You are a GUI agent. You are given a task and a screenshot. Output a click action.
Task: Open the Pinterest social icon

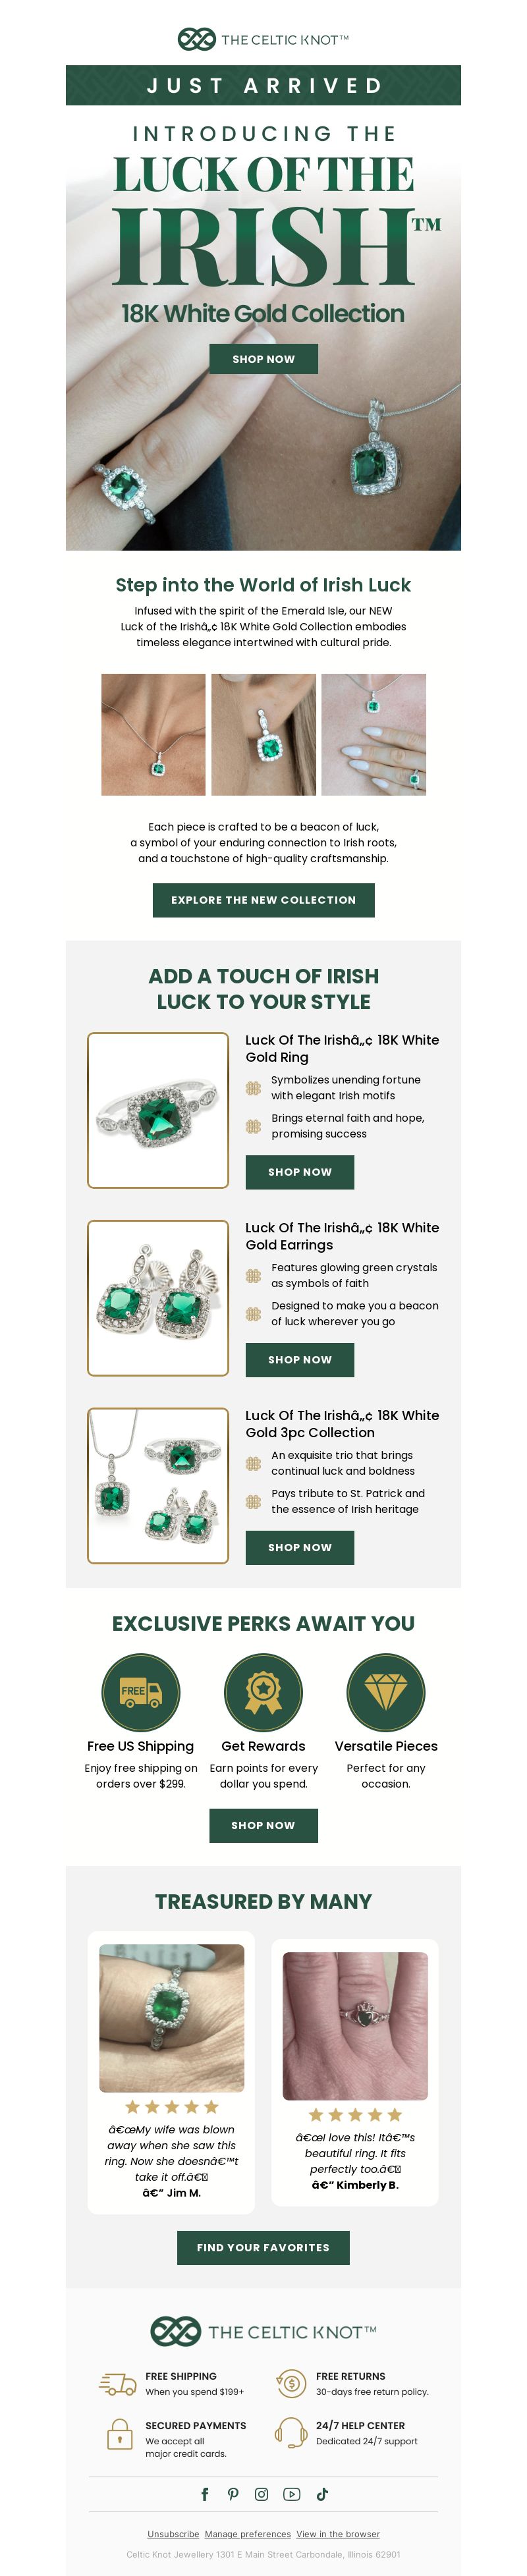(233, 2494)
